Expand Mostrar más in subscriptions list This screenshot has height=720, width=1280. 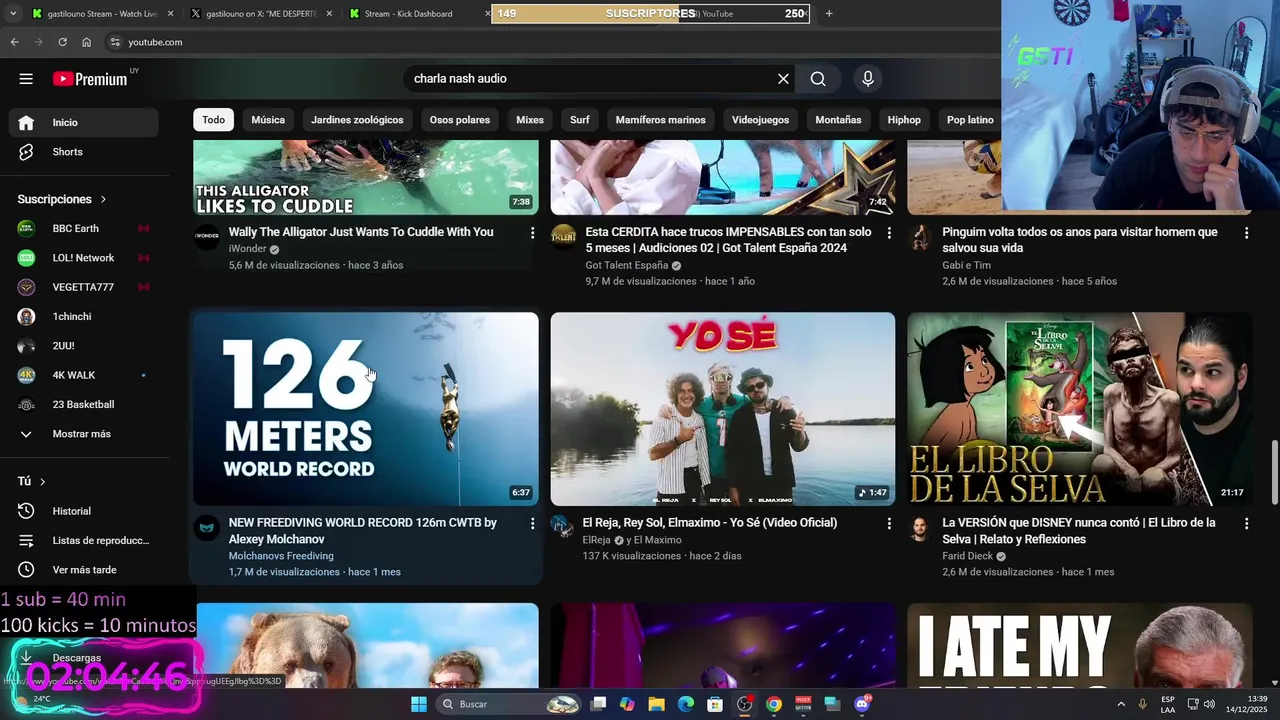pos(83,434)
